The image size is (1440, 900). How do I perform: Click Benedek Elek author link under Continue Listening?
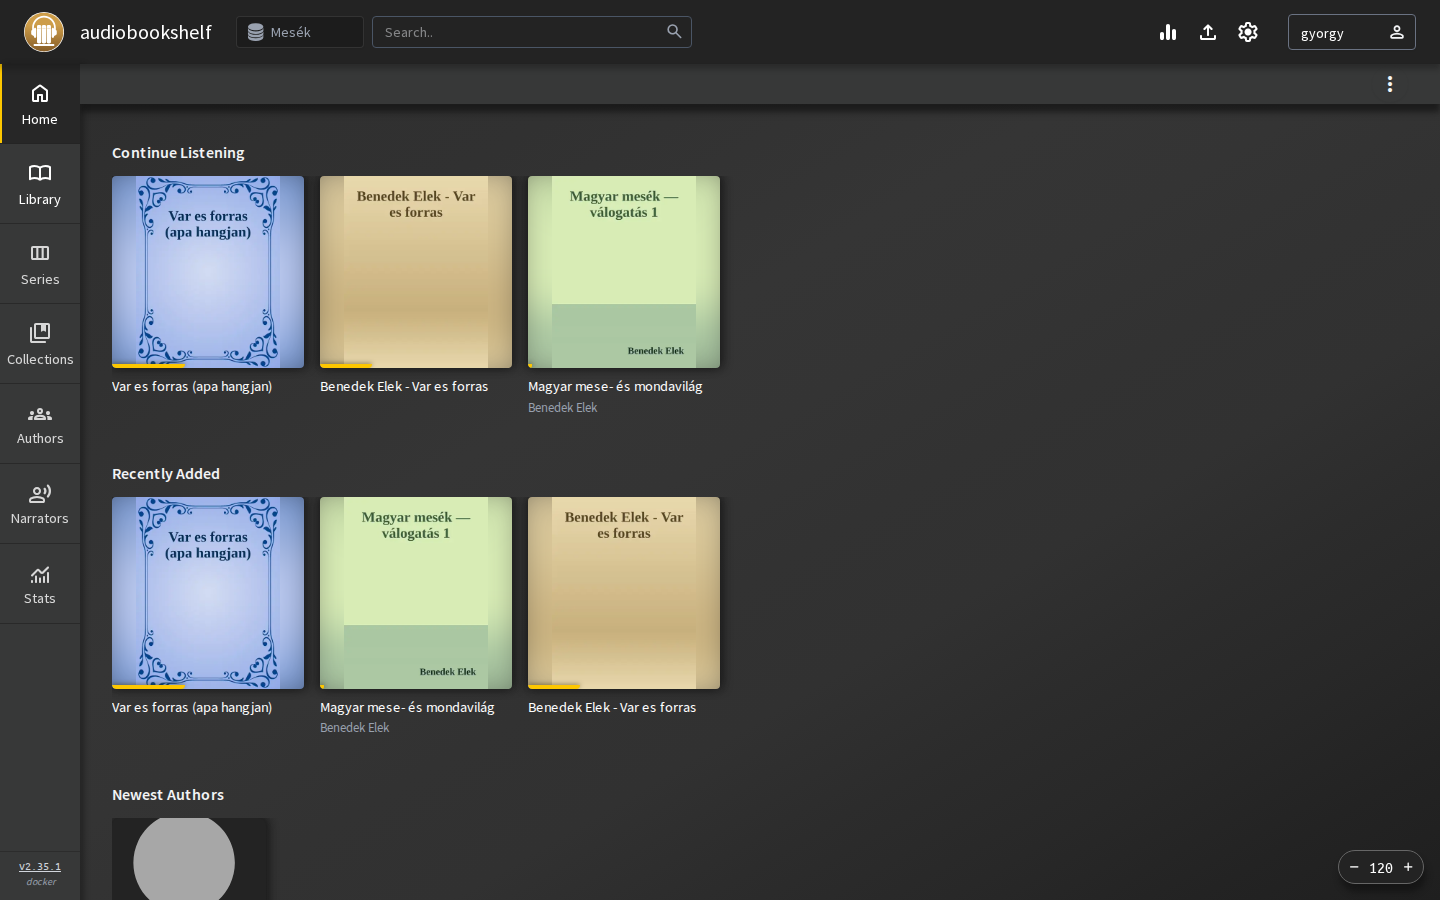click(562, 408)
